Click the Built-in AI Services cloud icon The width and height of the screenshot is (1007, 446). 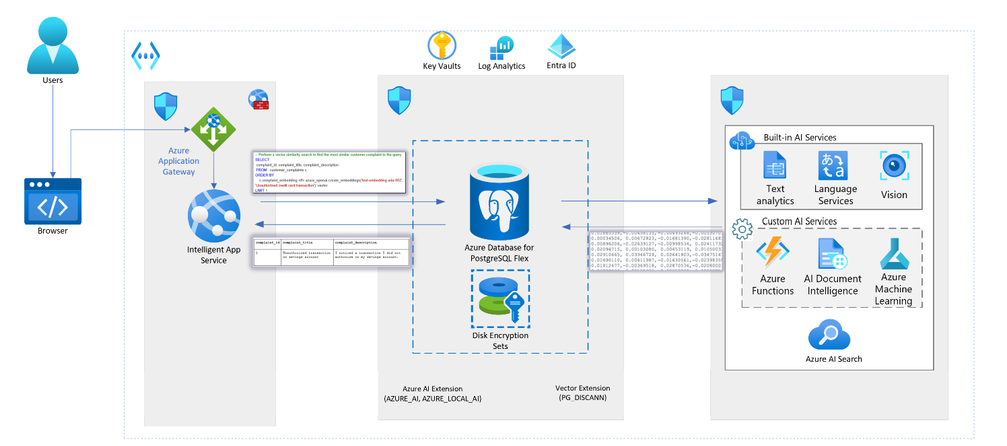742,141
